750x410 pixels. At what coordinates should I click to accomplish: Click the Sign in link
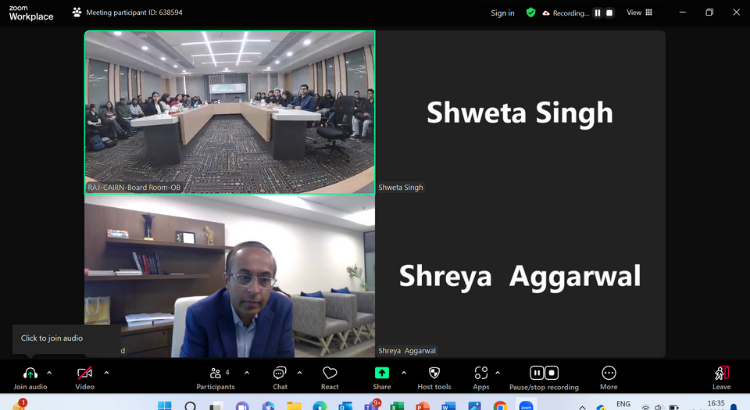pyautogui.click(x=502, y=13)
